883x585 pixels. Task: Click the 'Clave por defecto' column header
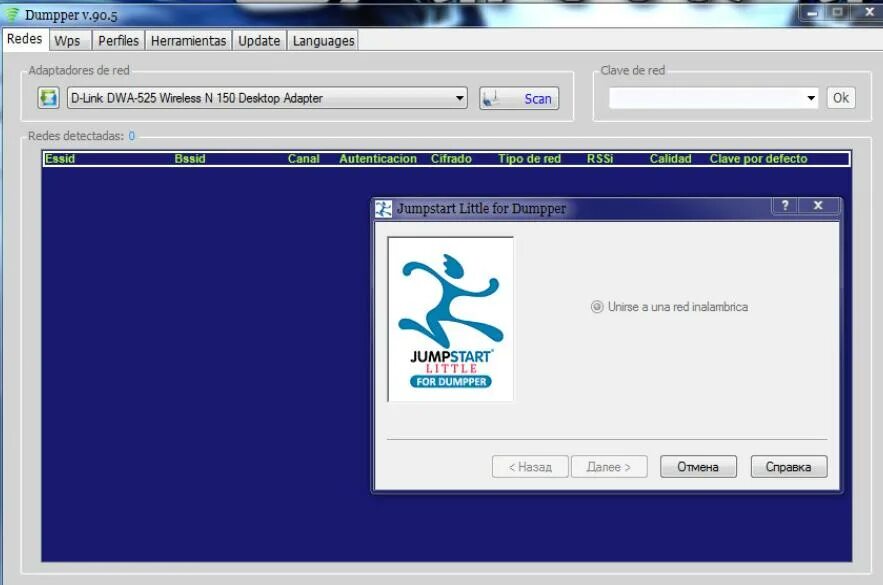pyautogui.click(x=758, y=159)
